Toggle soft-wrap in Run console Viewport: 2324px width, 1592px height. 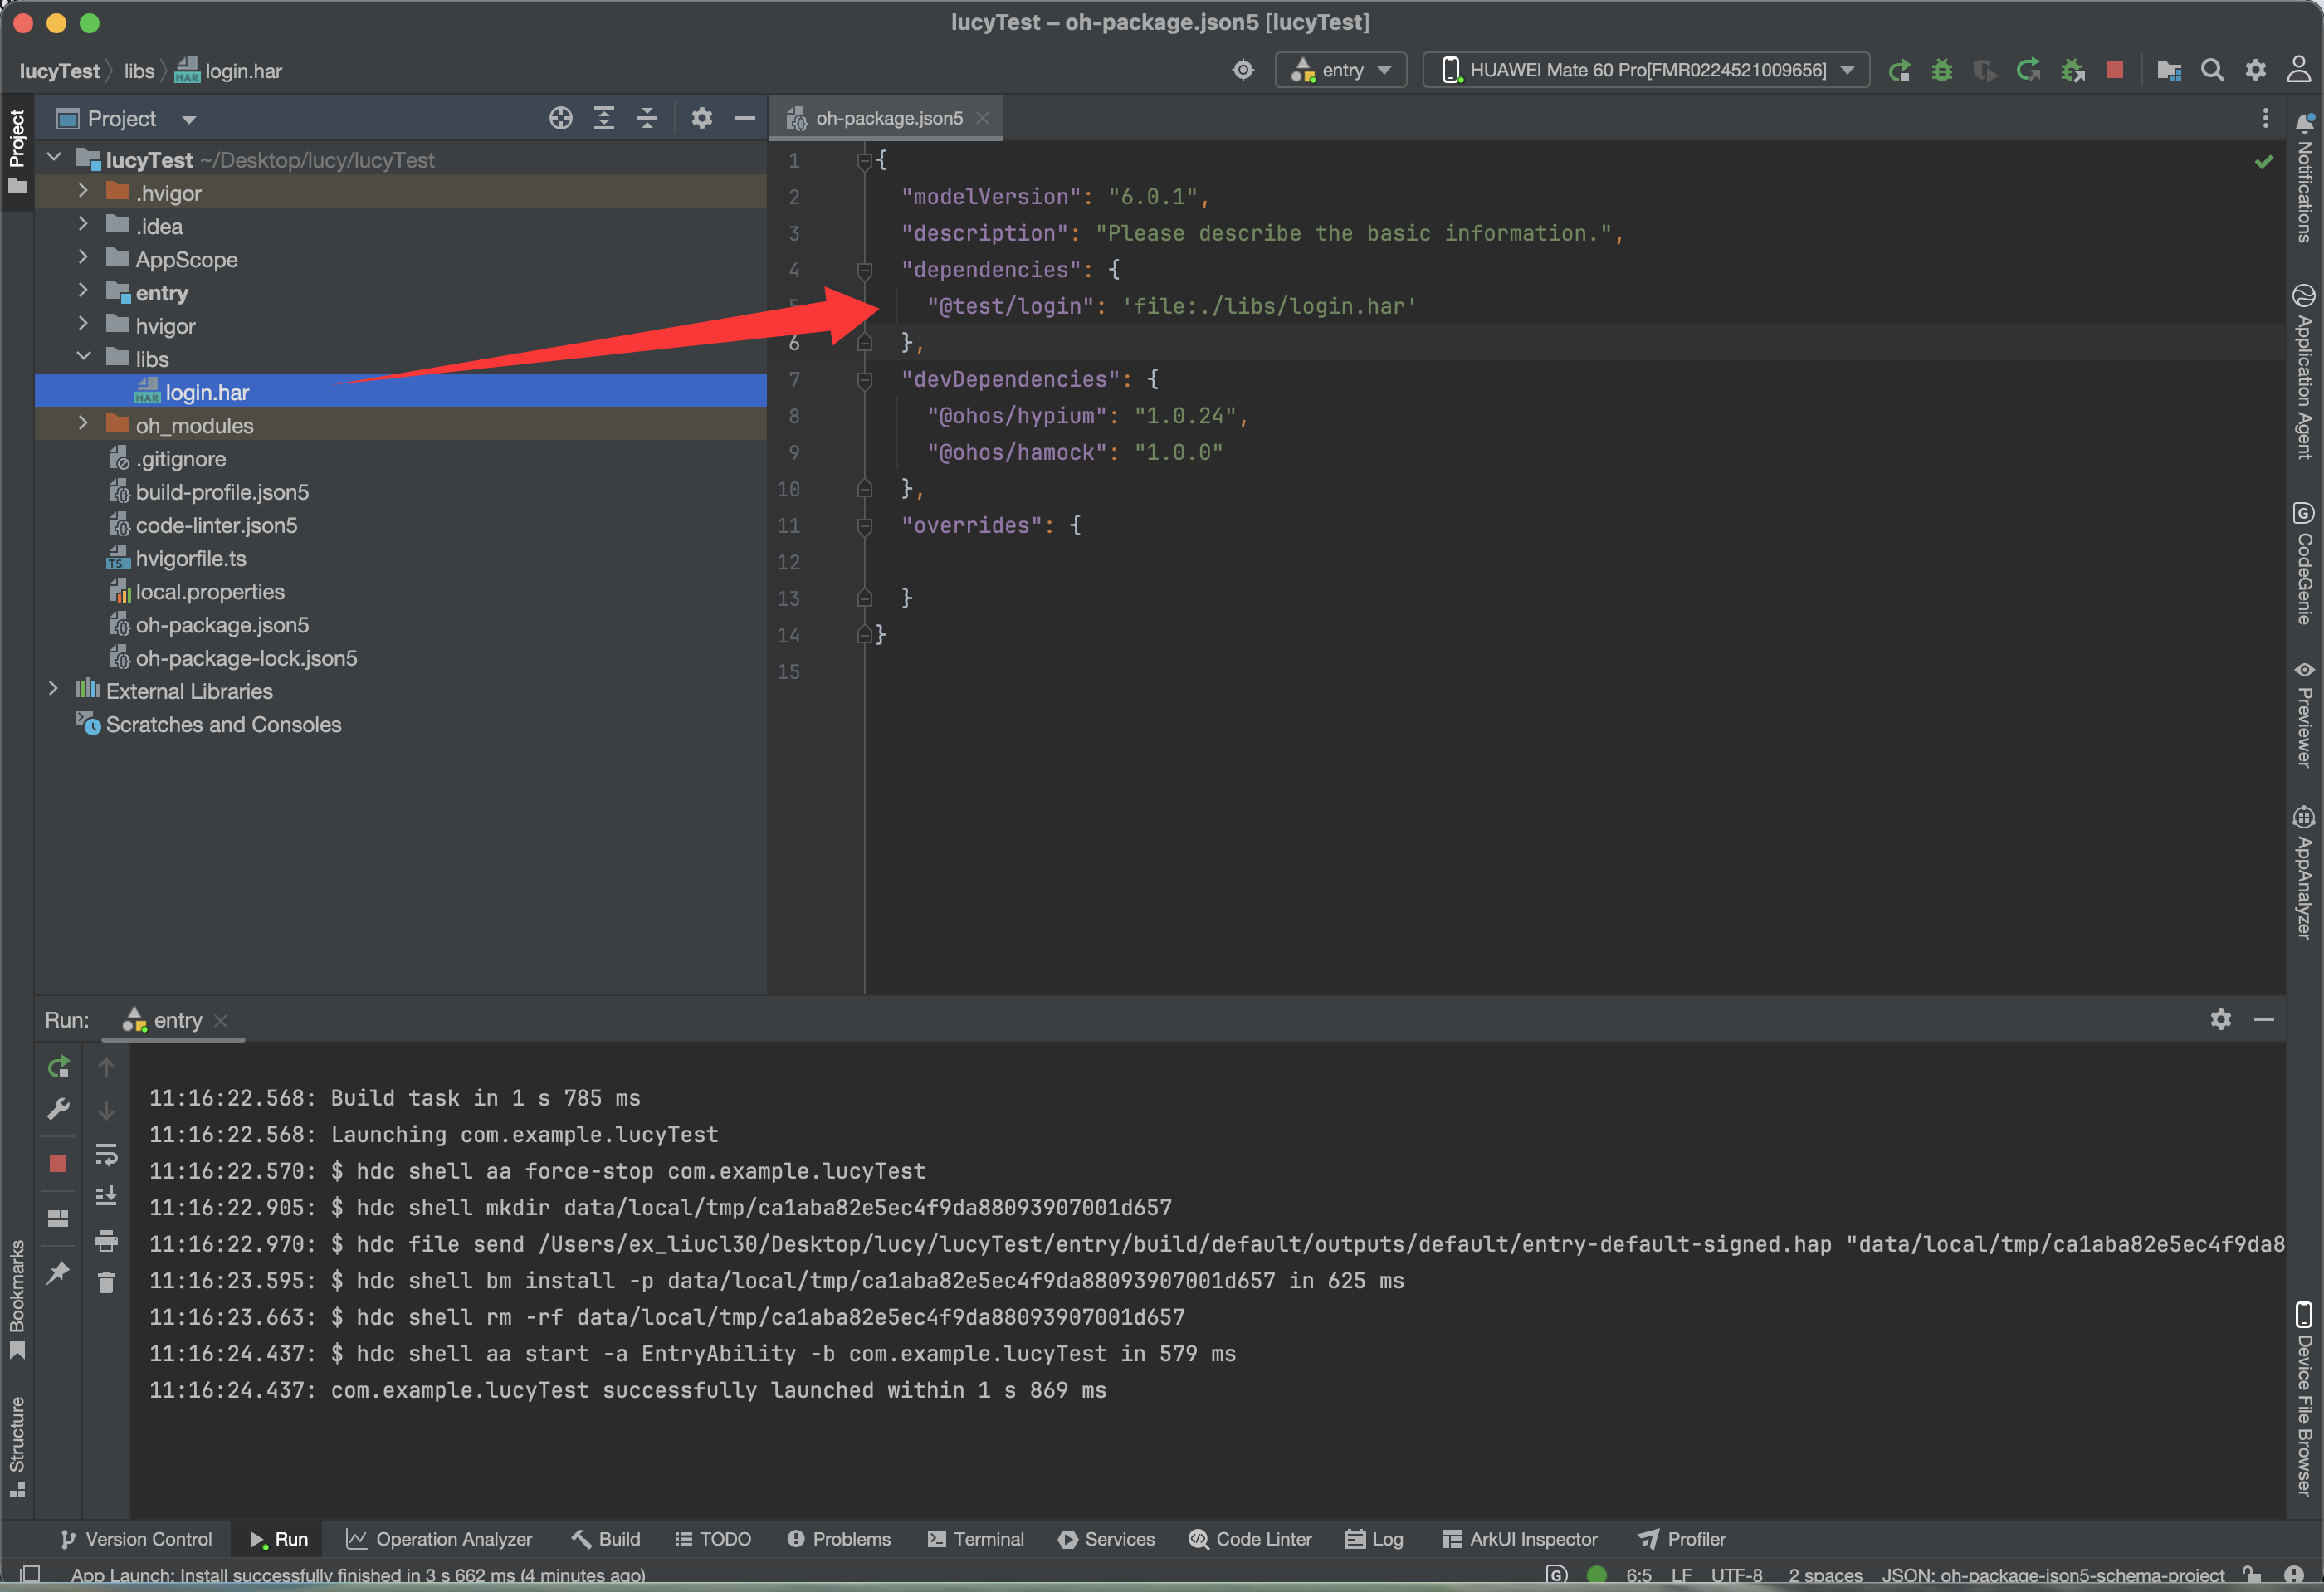106,1155
